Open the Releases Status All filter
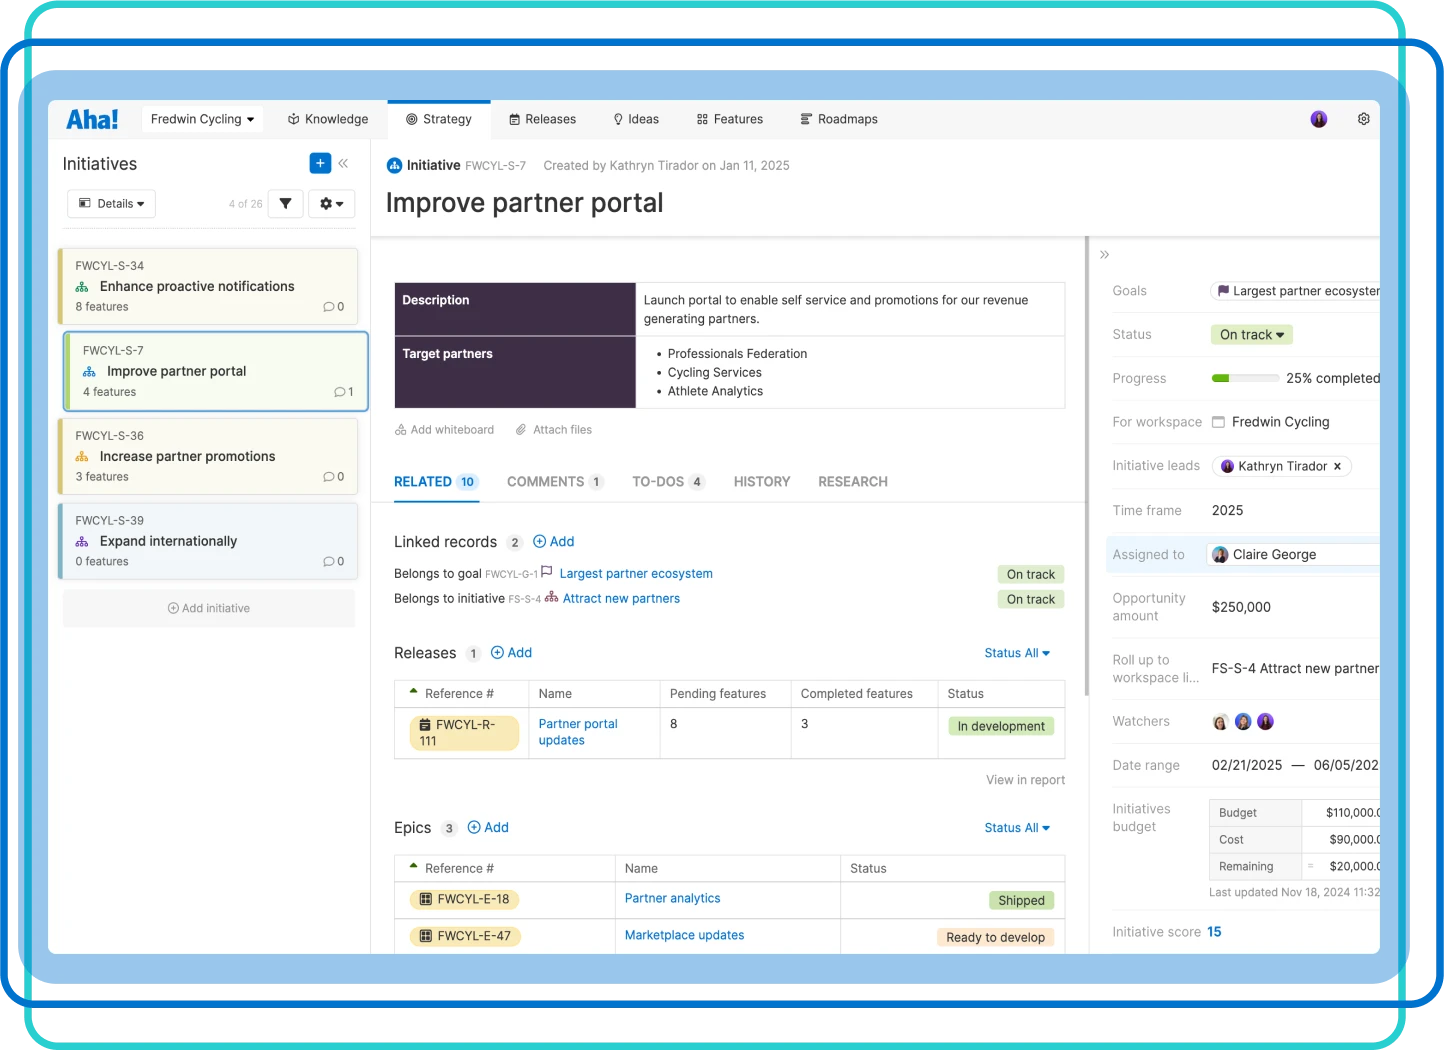This screenshot has height=1050, width=1444. coord(1016,653)
